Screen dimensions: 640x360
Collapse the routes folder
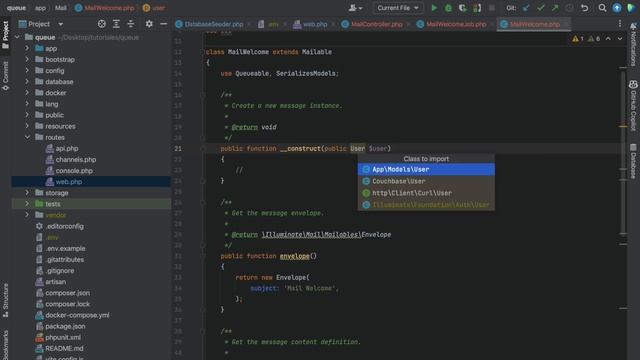click(27, 137)
